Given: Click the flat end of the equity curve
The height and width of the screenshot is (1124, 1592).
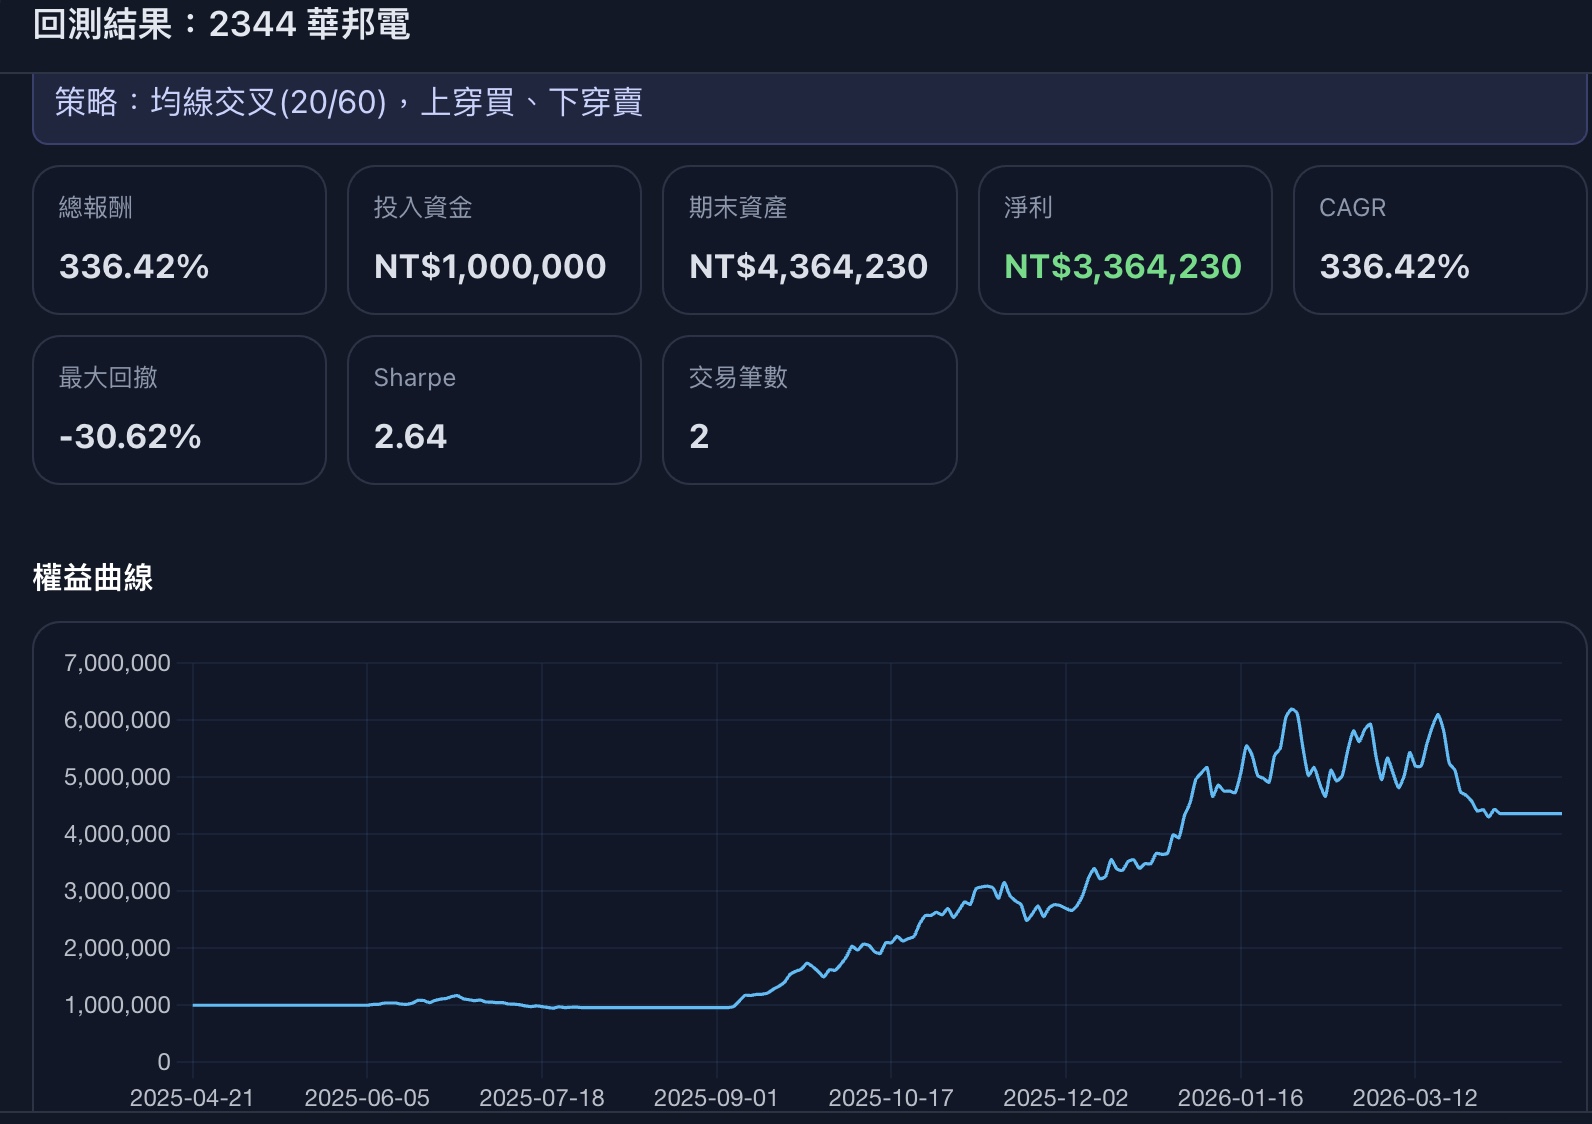Looking at the screenshot, I should click(x=1530, y=813).
